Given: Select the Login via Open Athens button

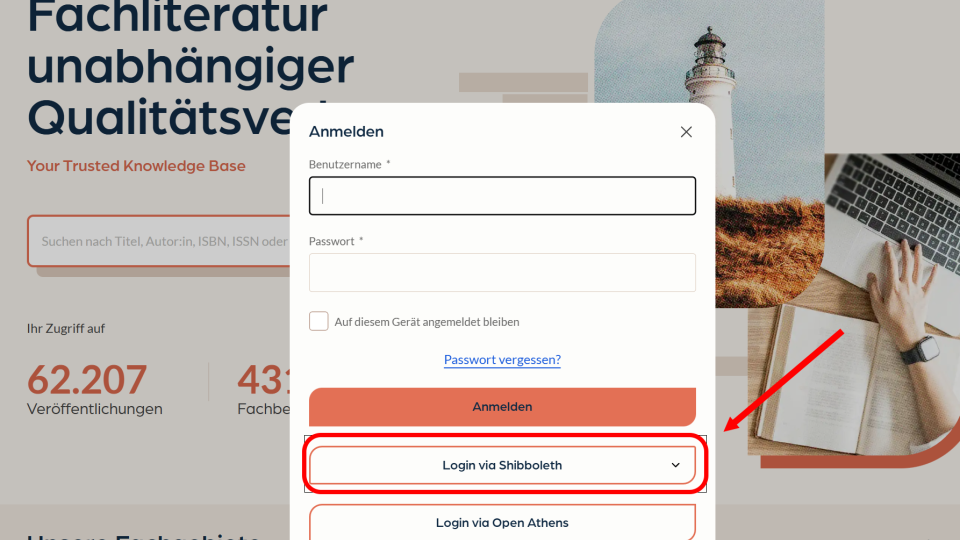Looking at the screenshot, I should pyautogui.click(x=502, y=522).
